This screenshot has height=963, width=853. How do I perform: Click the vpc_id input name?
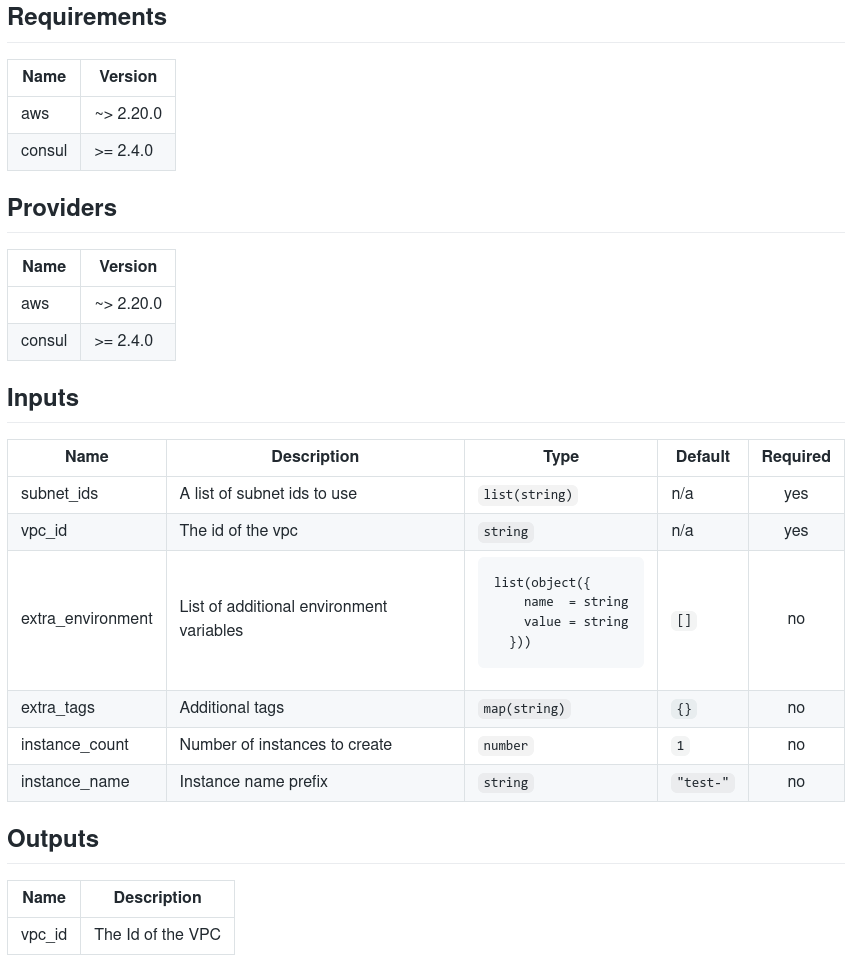pos(44,531)
